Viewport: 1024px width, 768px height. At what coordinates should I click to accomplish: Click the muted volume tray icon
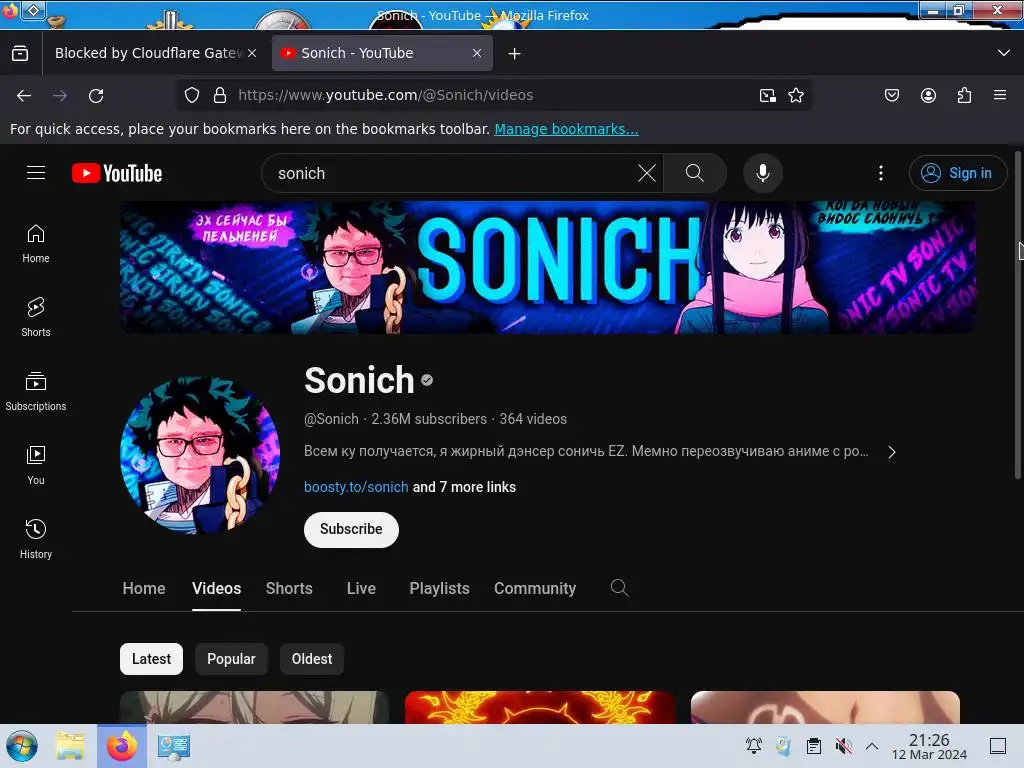tap(843, 746)
